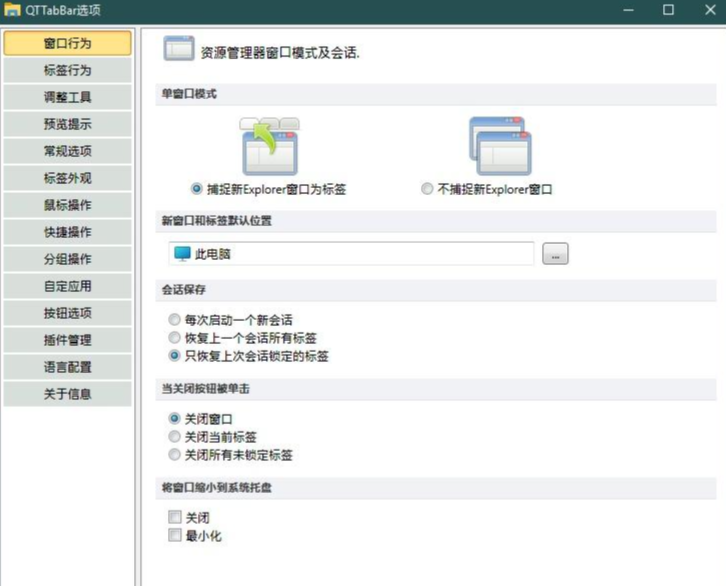Click the capture-window-as-tab illustration icon

coord(269,146)
